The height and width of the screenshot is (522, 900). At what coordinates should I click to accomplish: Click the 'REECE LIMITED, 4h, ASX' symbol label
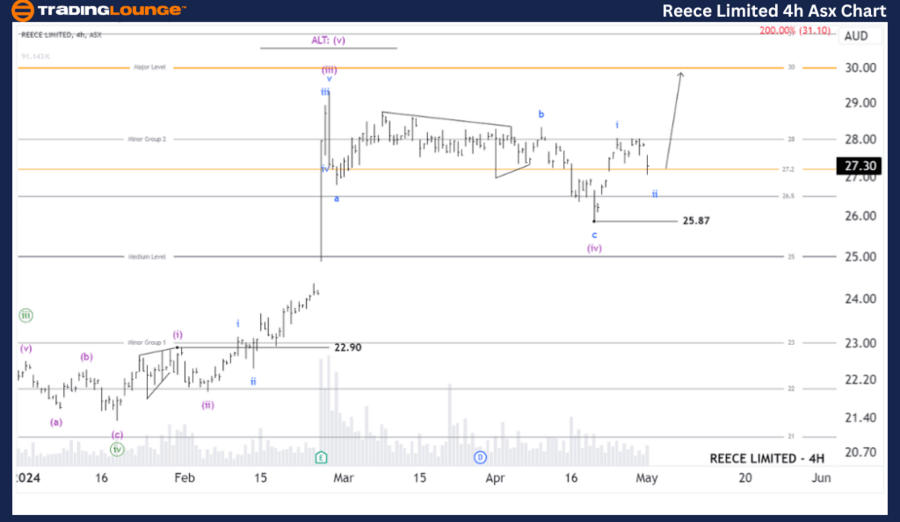pyautogui.click(x=61, y=35)
